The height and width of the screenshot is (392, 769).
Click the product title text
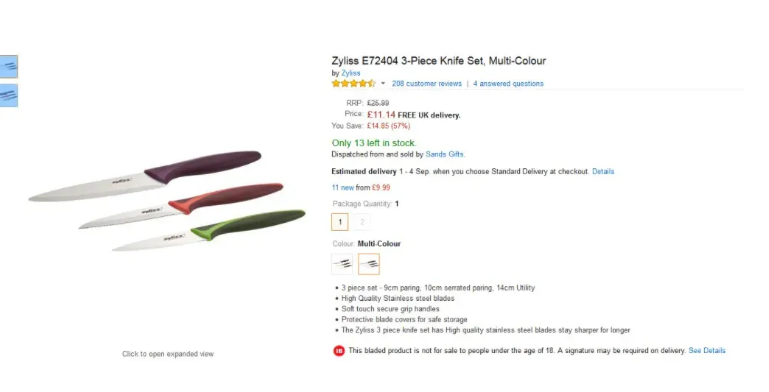pos(438,61)
